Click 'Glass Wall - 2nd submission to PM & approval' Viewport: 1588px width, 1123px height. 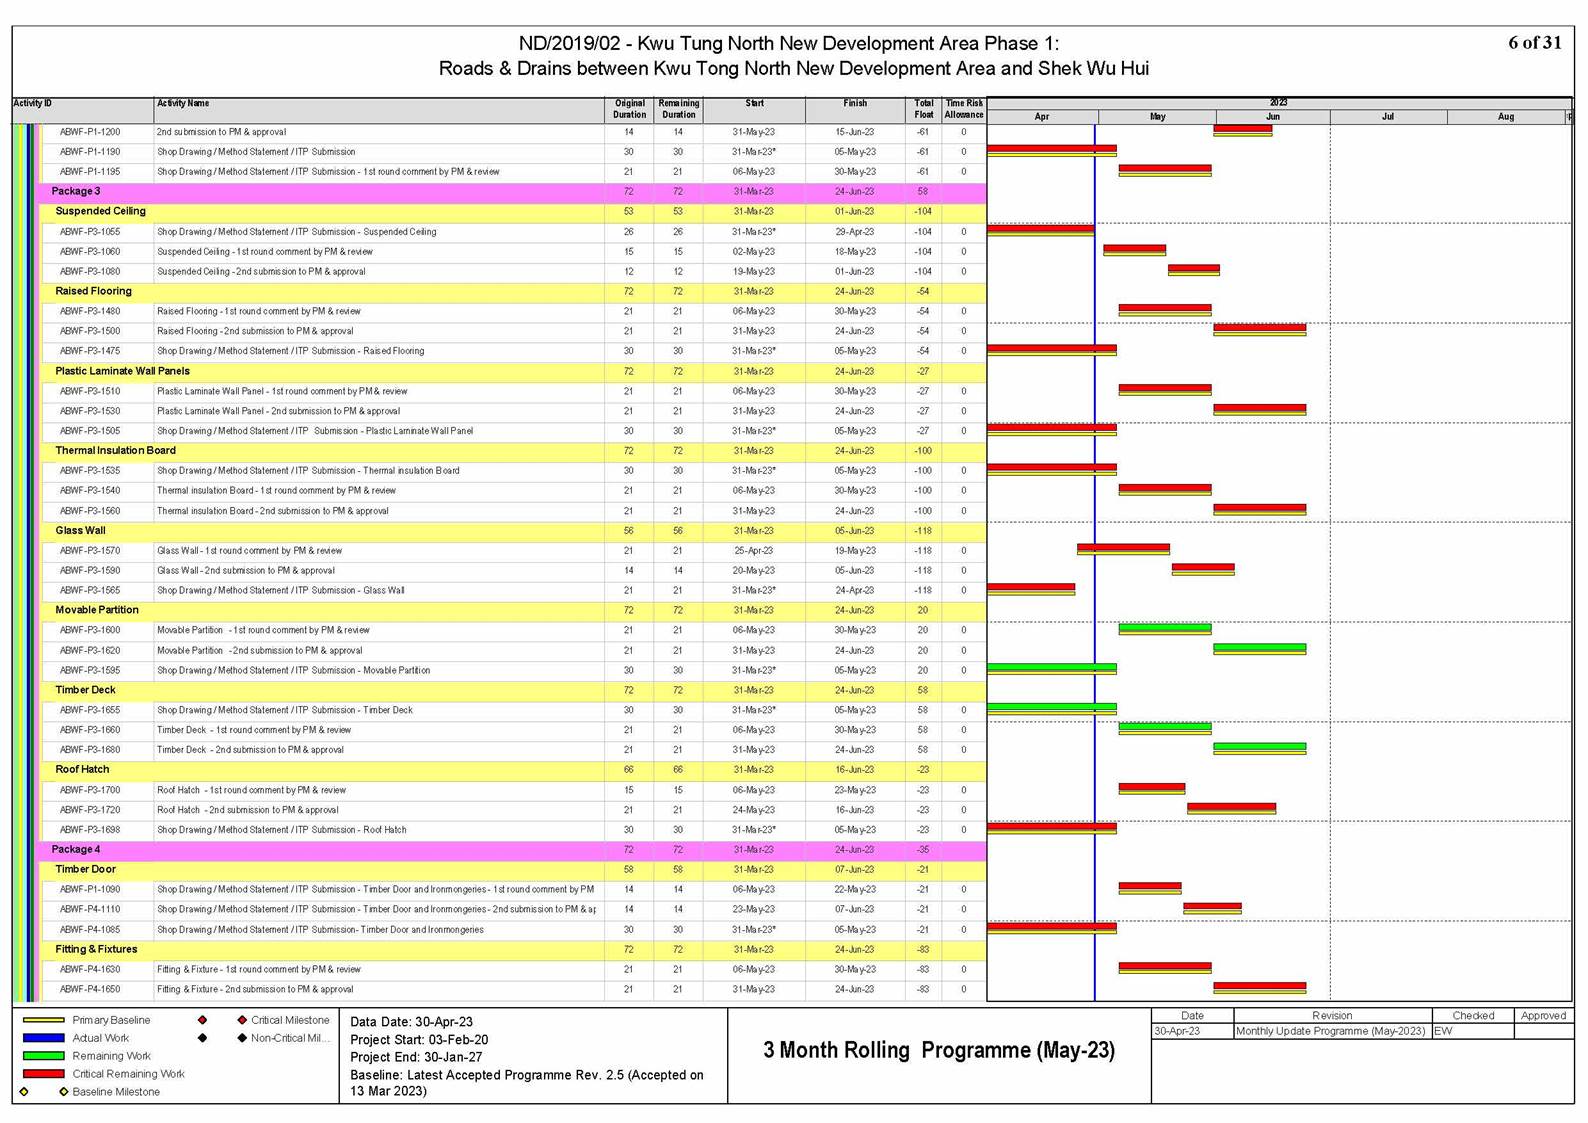pos(246,571)
